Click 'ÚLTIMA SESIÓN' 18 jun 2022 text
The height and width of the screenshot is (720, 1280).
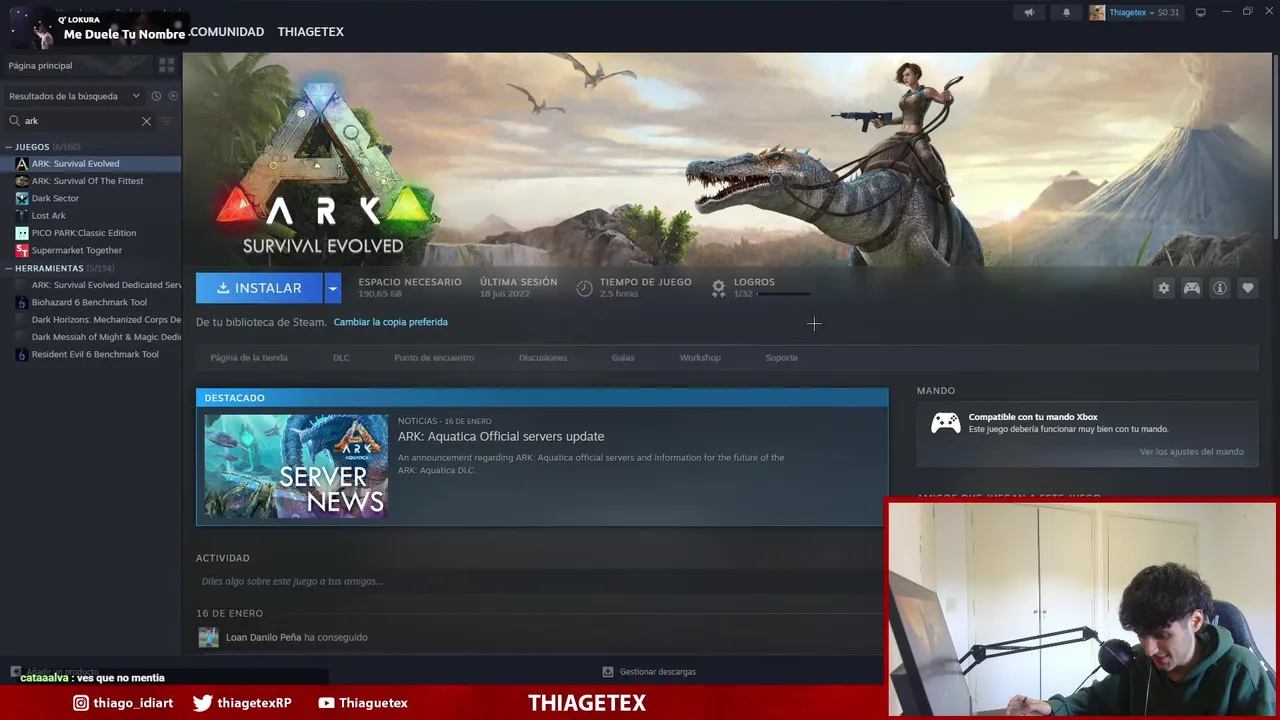click(518, 288)
